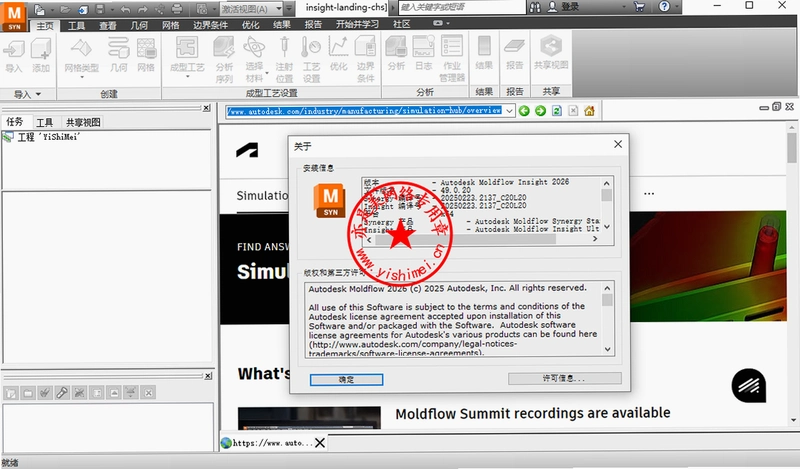Close the 关于 About dialog
Image resolution: width=800 pixels, height=469 pixels.
(618, 144)
